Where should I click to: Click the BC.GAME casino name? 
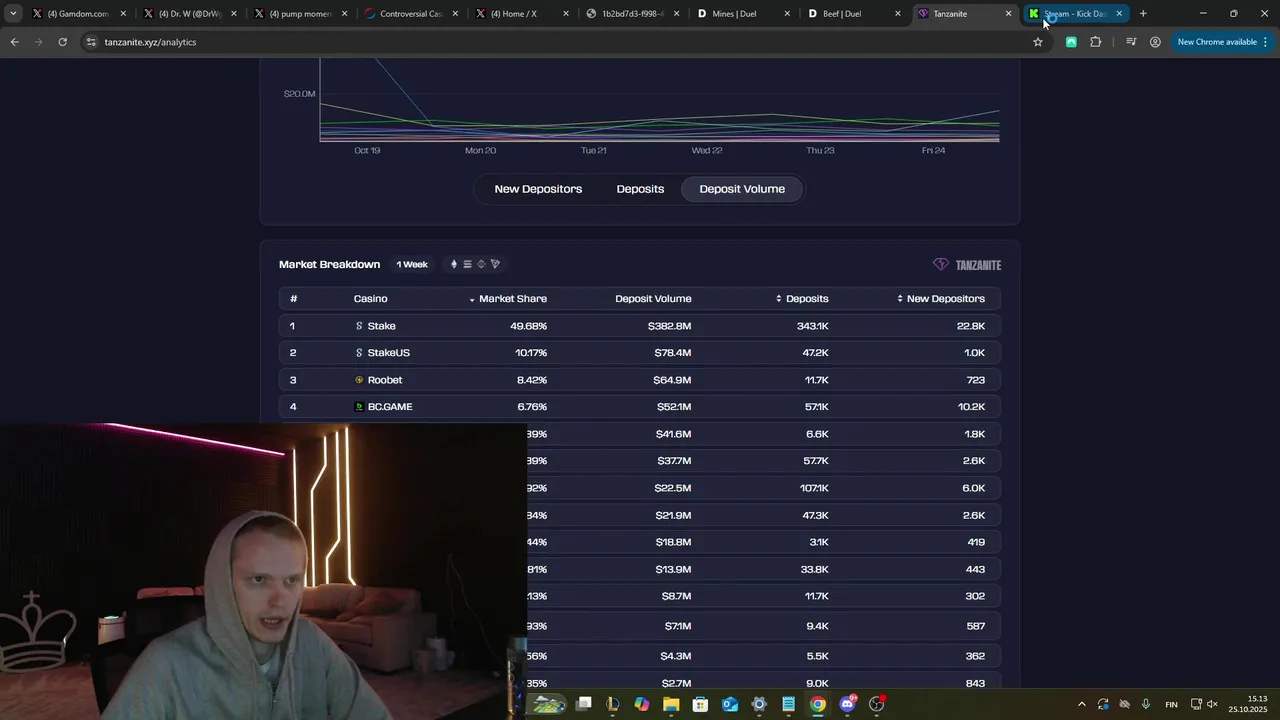[x=390, y=407]
